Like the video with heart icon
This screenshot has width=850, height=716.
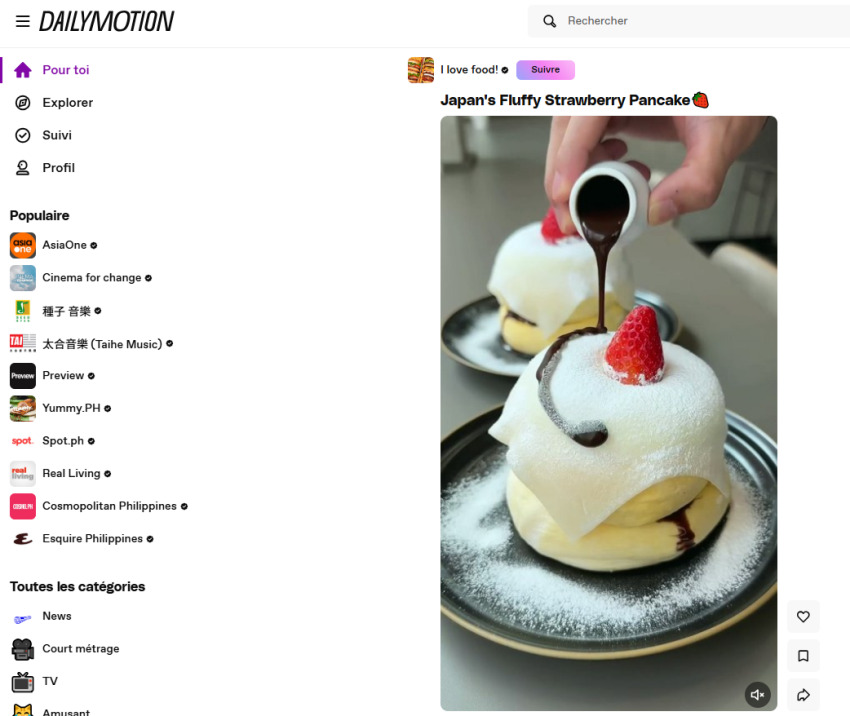point(803,616)
